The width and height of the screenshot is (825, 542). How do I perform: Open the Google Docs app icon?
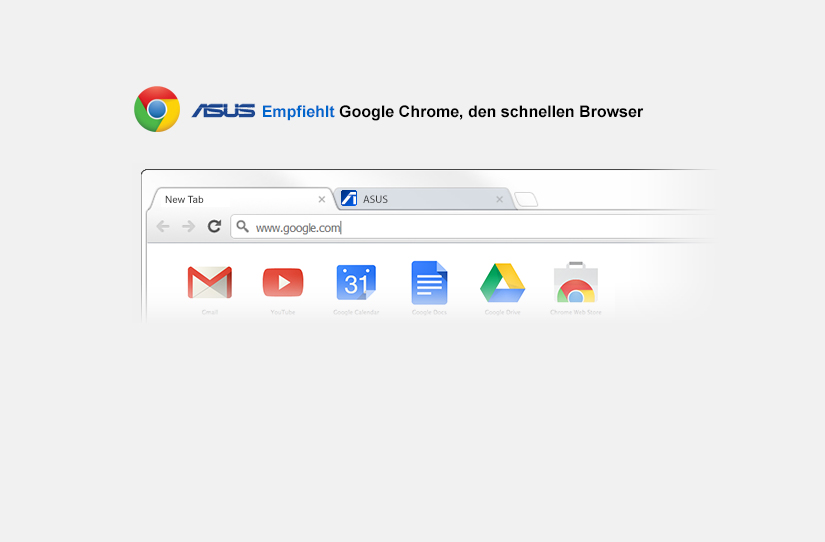[x=429, y=283]
